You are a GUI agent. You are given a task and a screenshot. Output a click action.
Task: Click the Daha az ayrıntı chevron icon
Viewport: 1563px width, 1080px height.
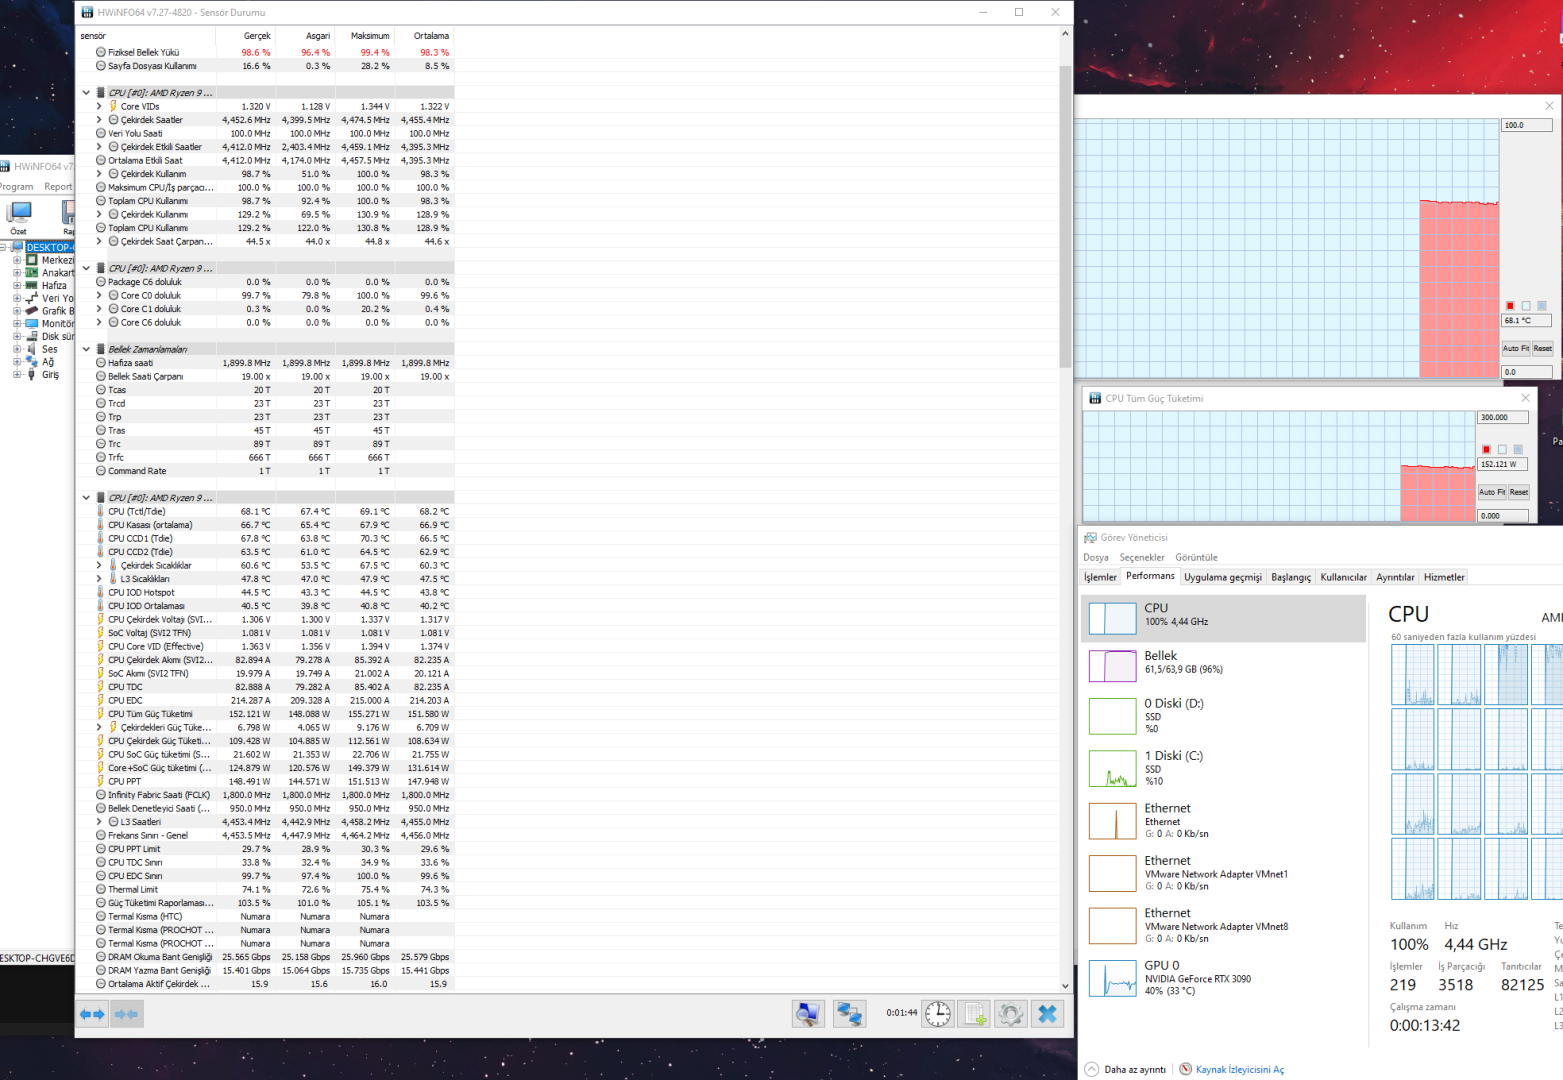1091,1069
